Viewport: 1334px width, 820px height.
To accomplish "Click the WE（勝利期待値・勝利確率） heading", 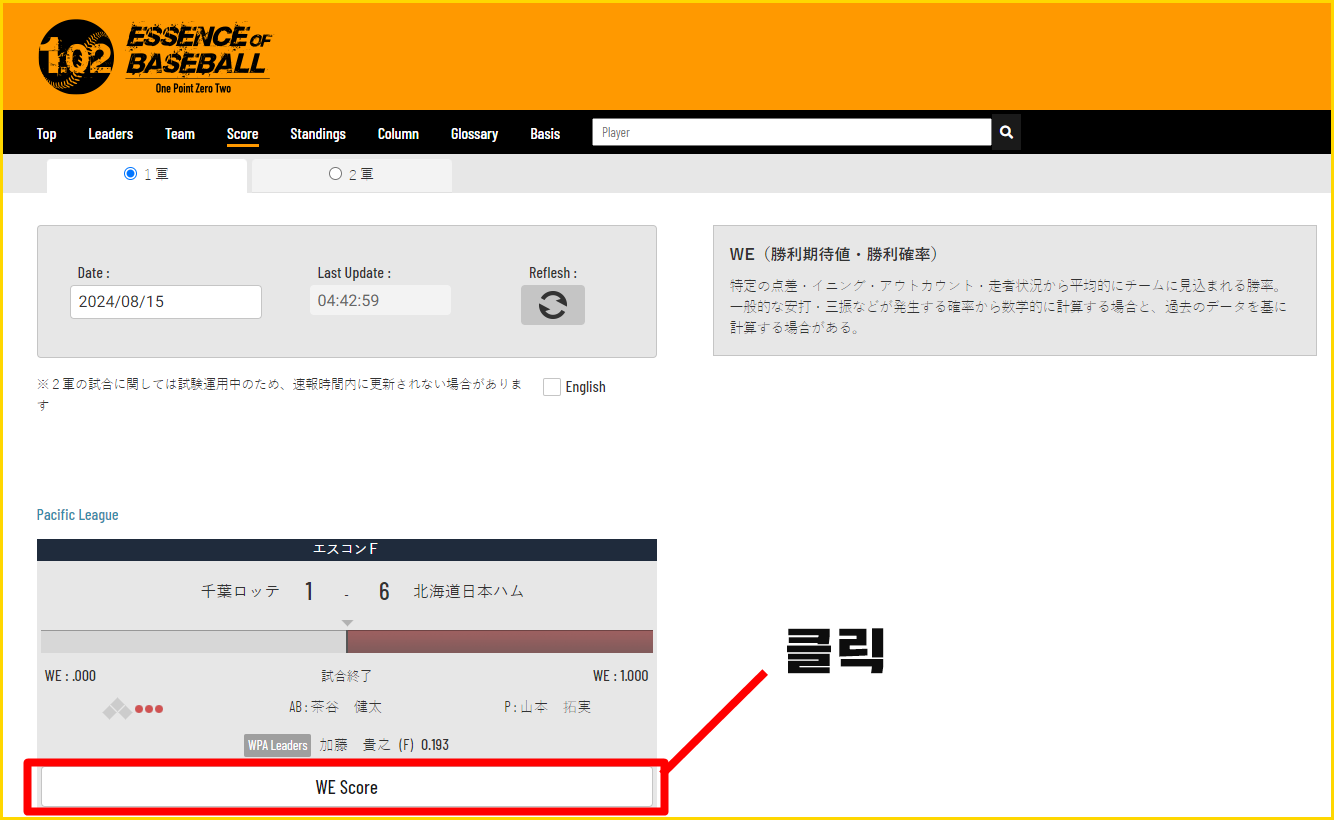I will (x=834, y=254).
